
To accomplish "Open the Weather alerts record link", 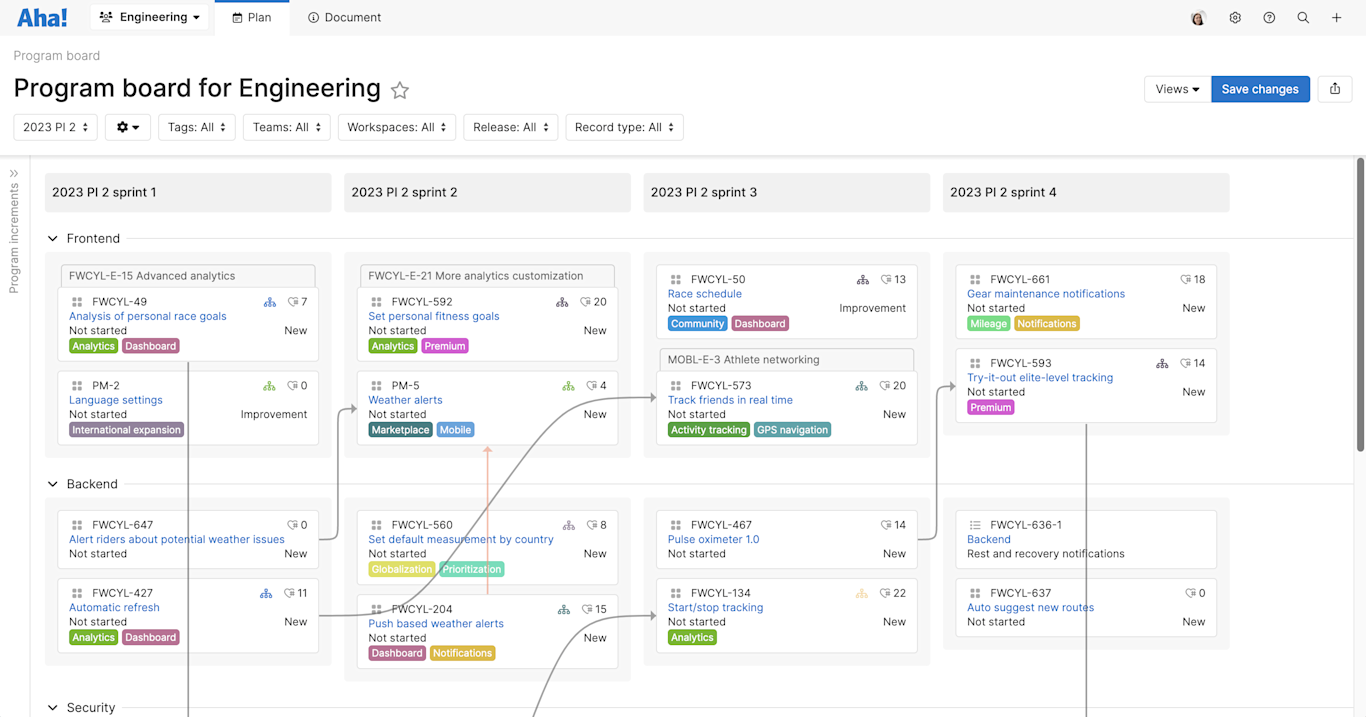I will tap(405, 399).
